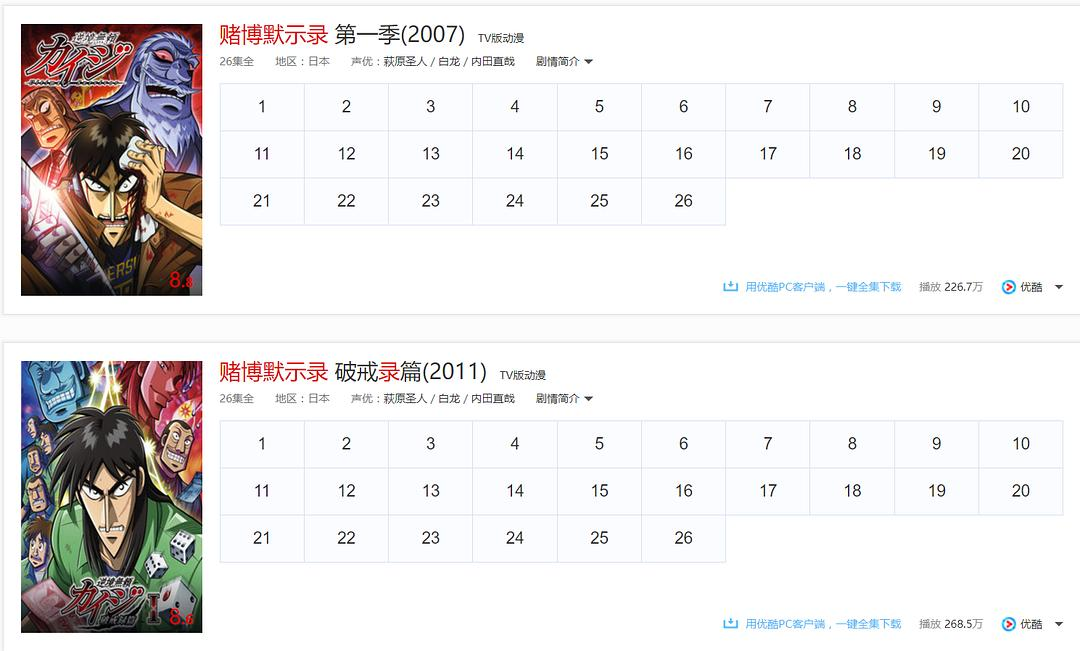Image resolution: width=1080 pixels, height=651 pixels.
Task: Play episode 26 of 第一季
Action: pyautogui.click(x=683, y=201)
